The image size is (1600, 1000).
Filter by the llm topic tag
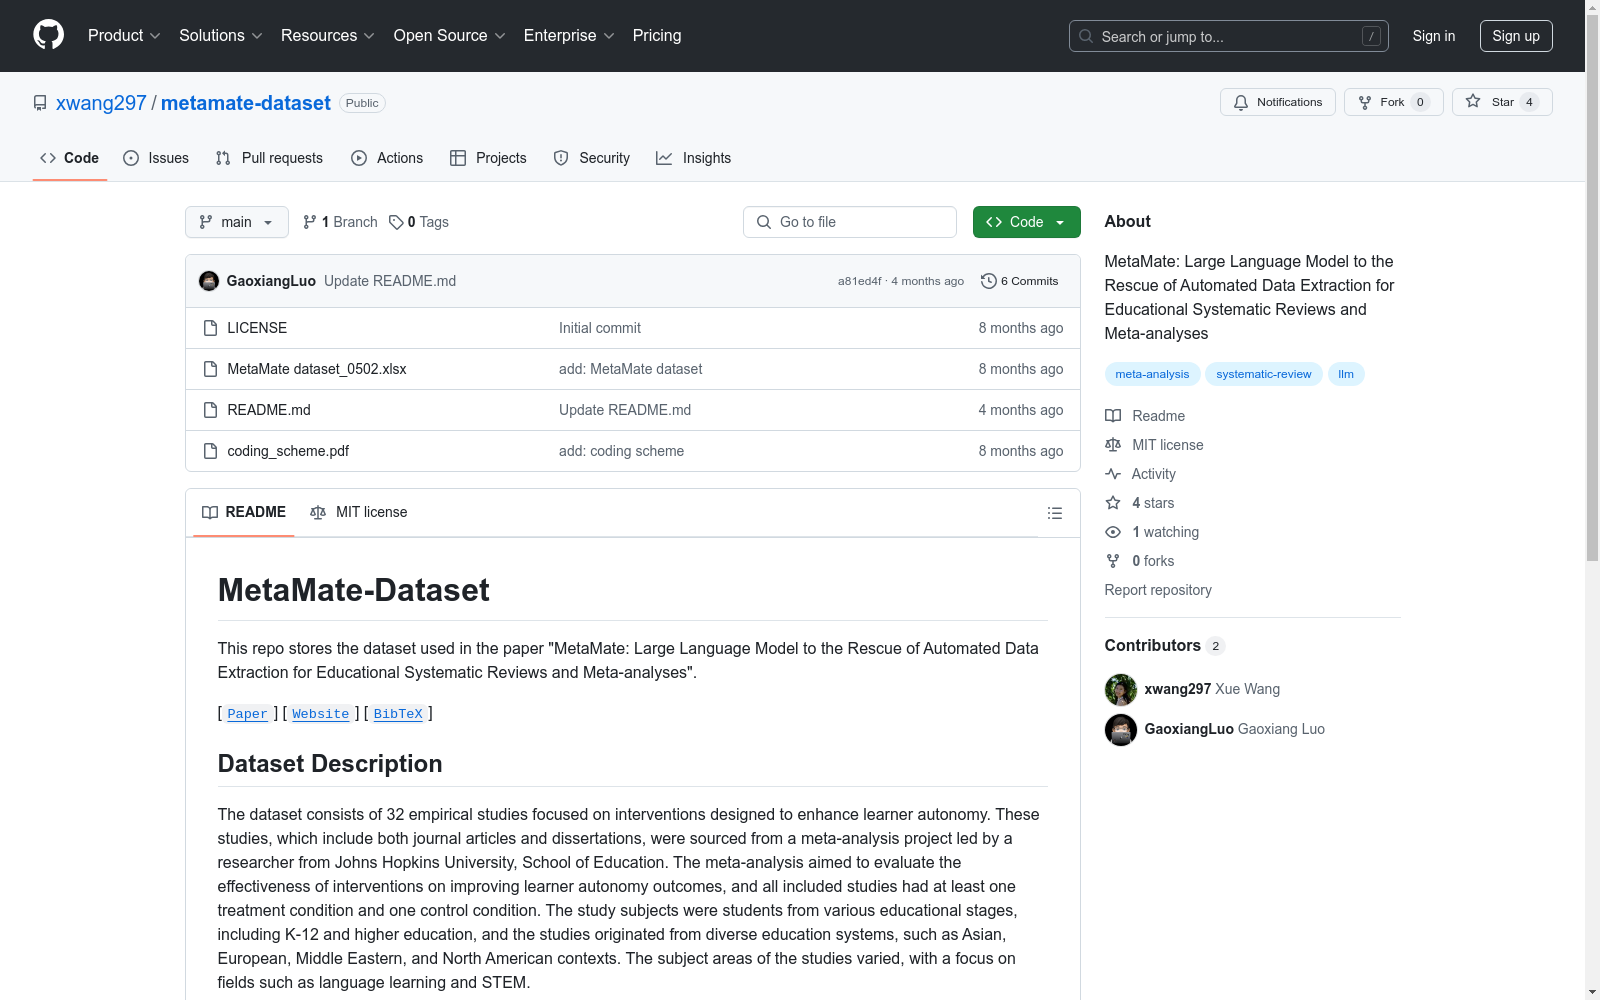(x=1346, y=374)
